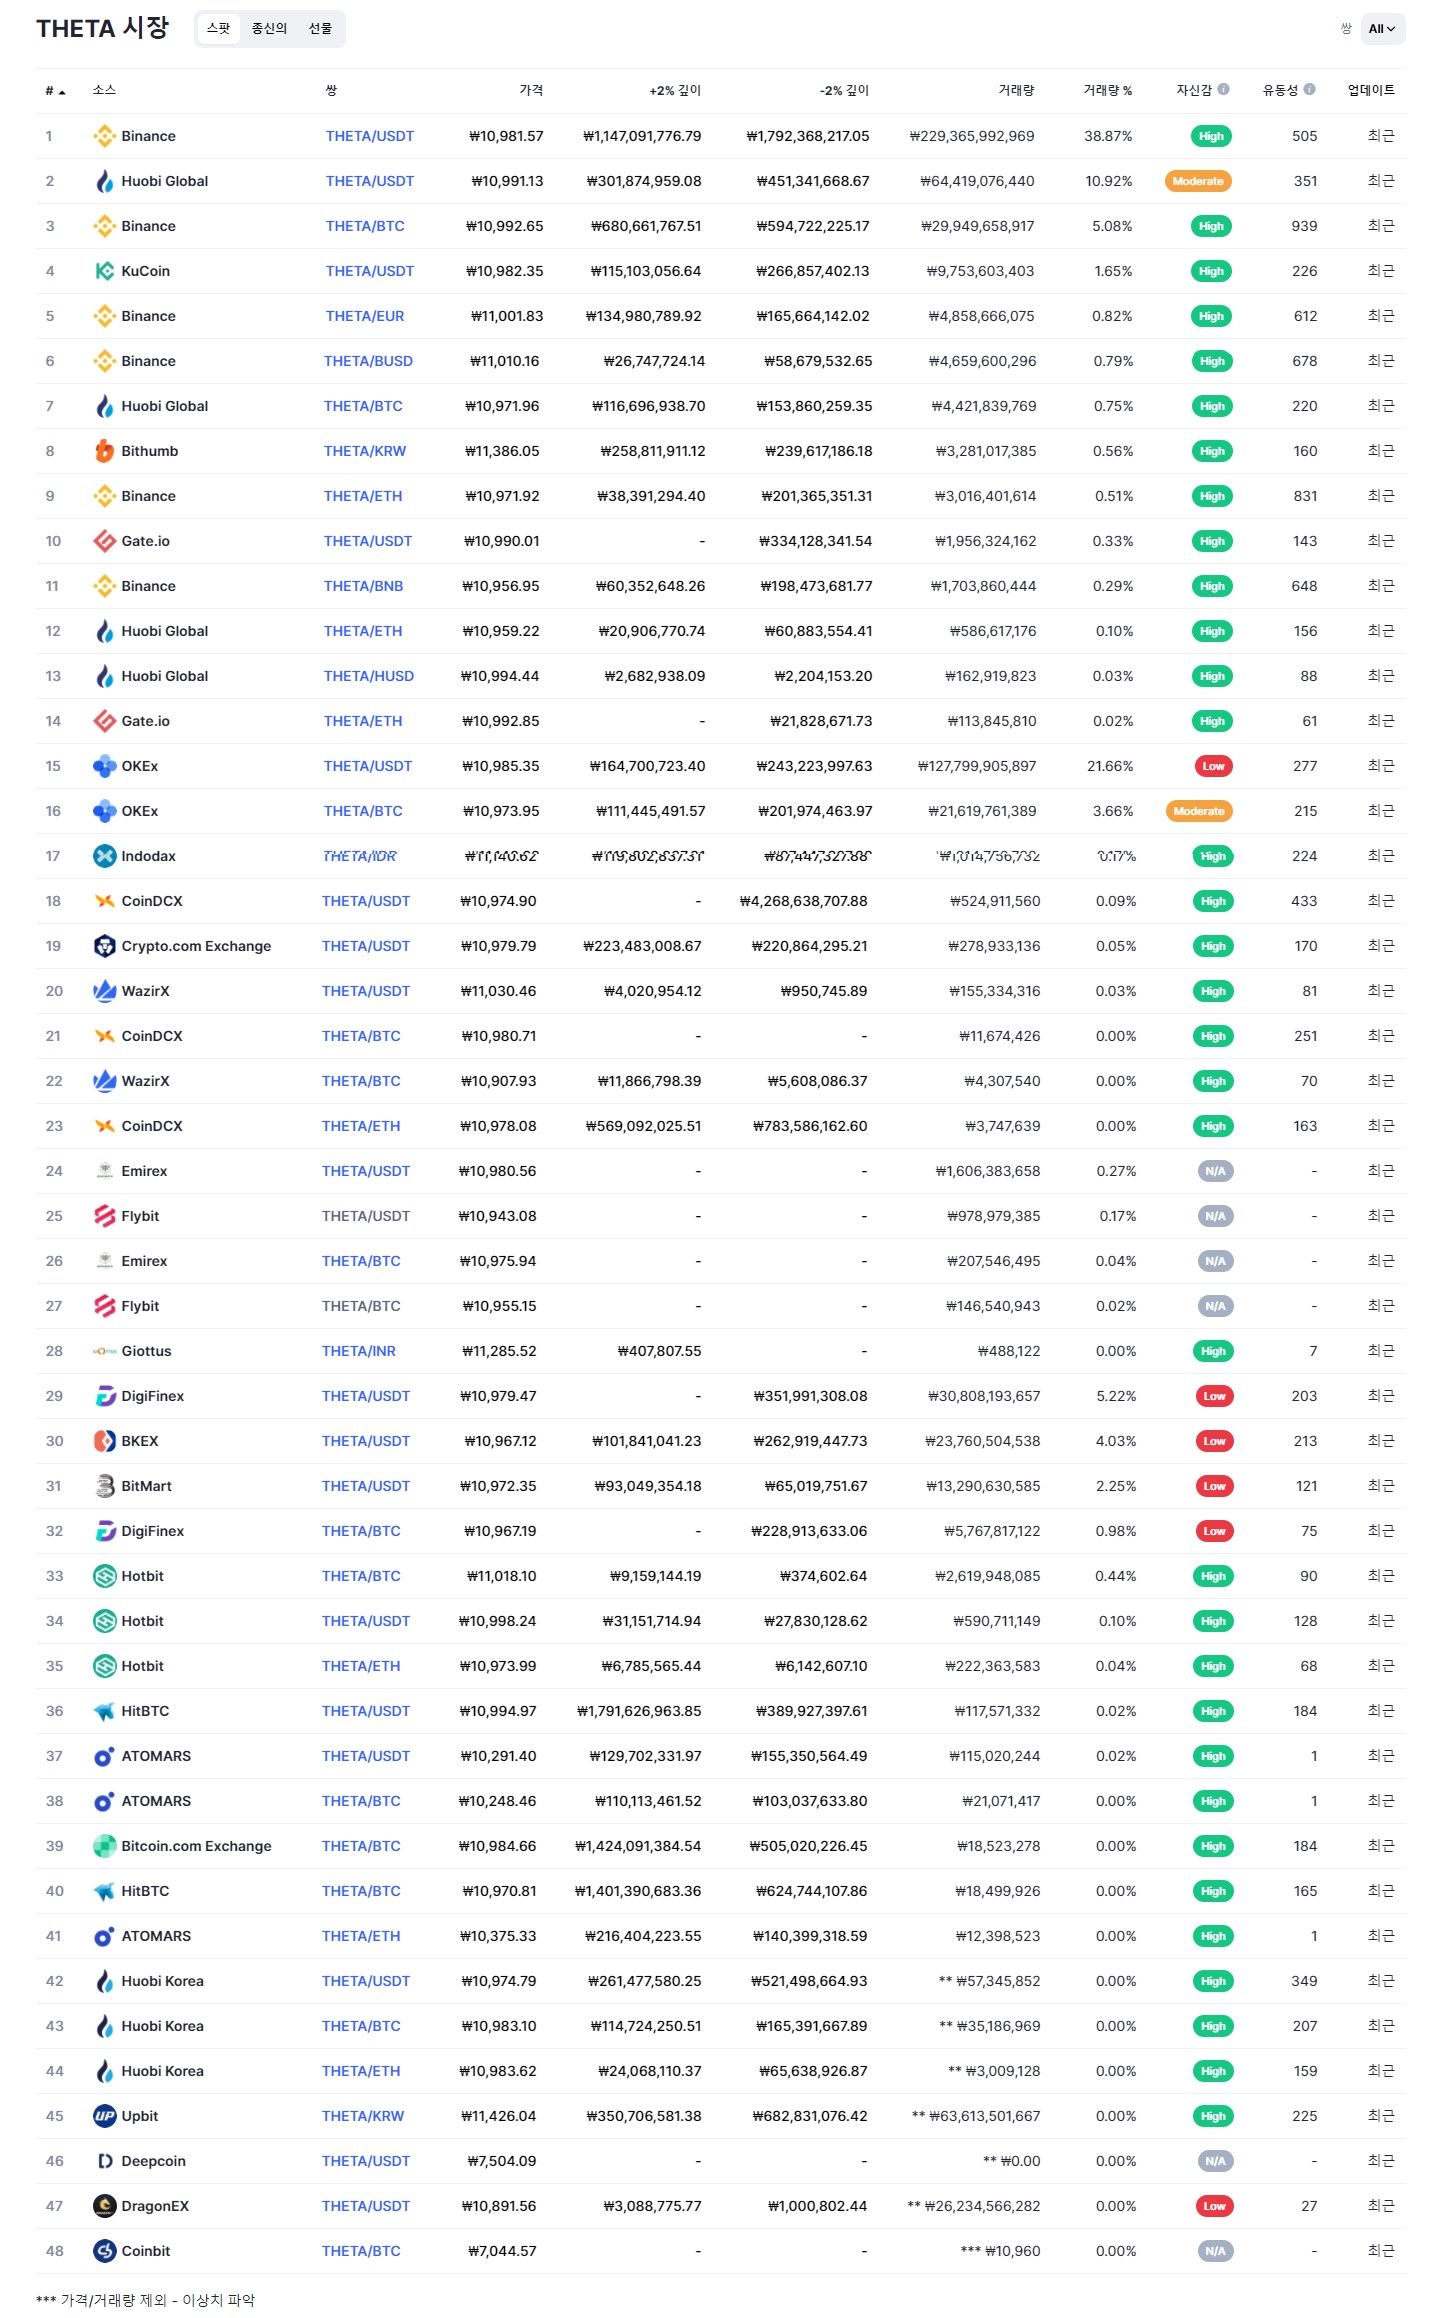Click volume ₩229,365,992,969 in row 1
This screenshot has width=1432, height=2318.
click(972, 136)
